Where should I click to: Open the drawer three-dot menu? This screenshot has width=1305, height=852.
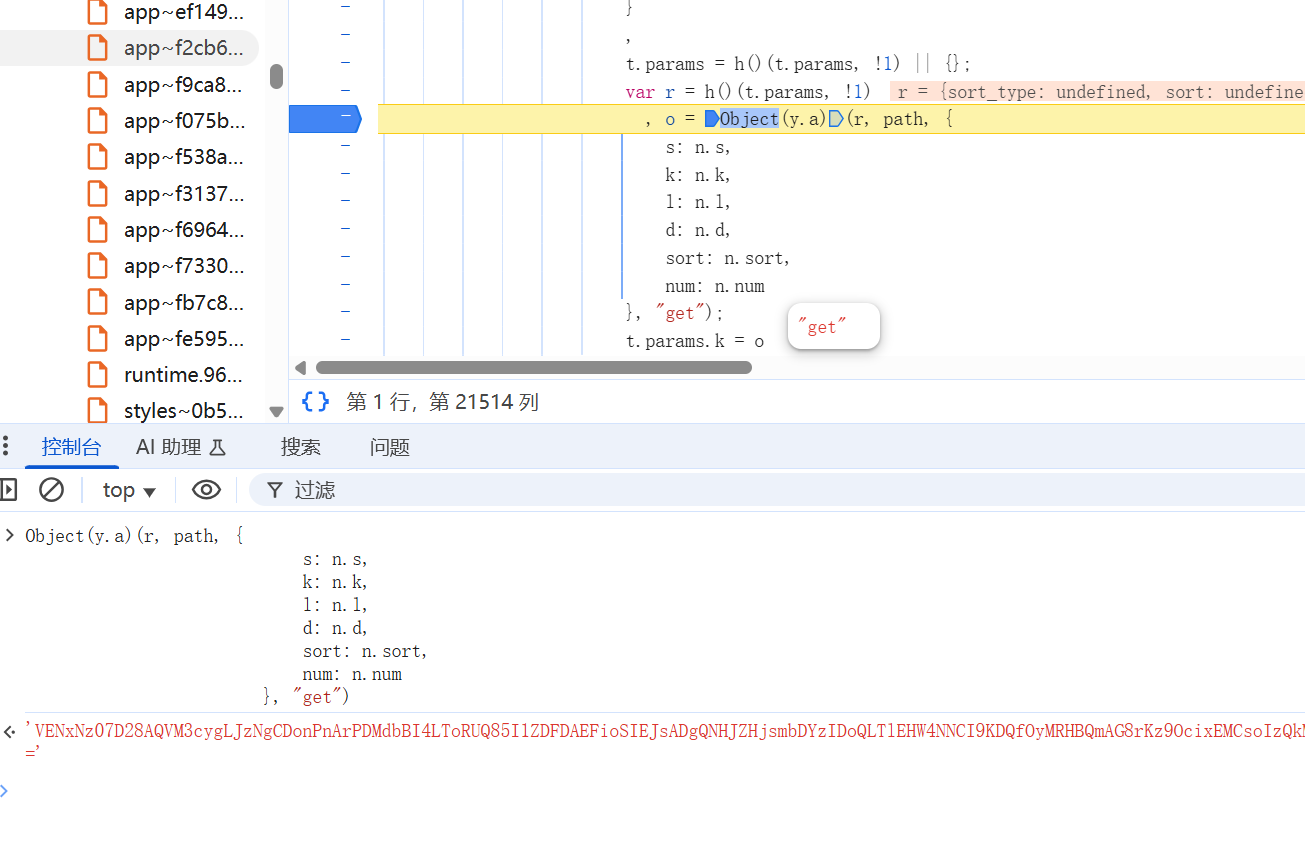pyautogui.click(x=5, y=446)
